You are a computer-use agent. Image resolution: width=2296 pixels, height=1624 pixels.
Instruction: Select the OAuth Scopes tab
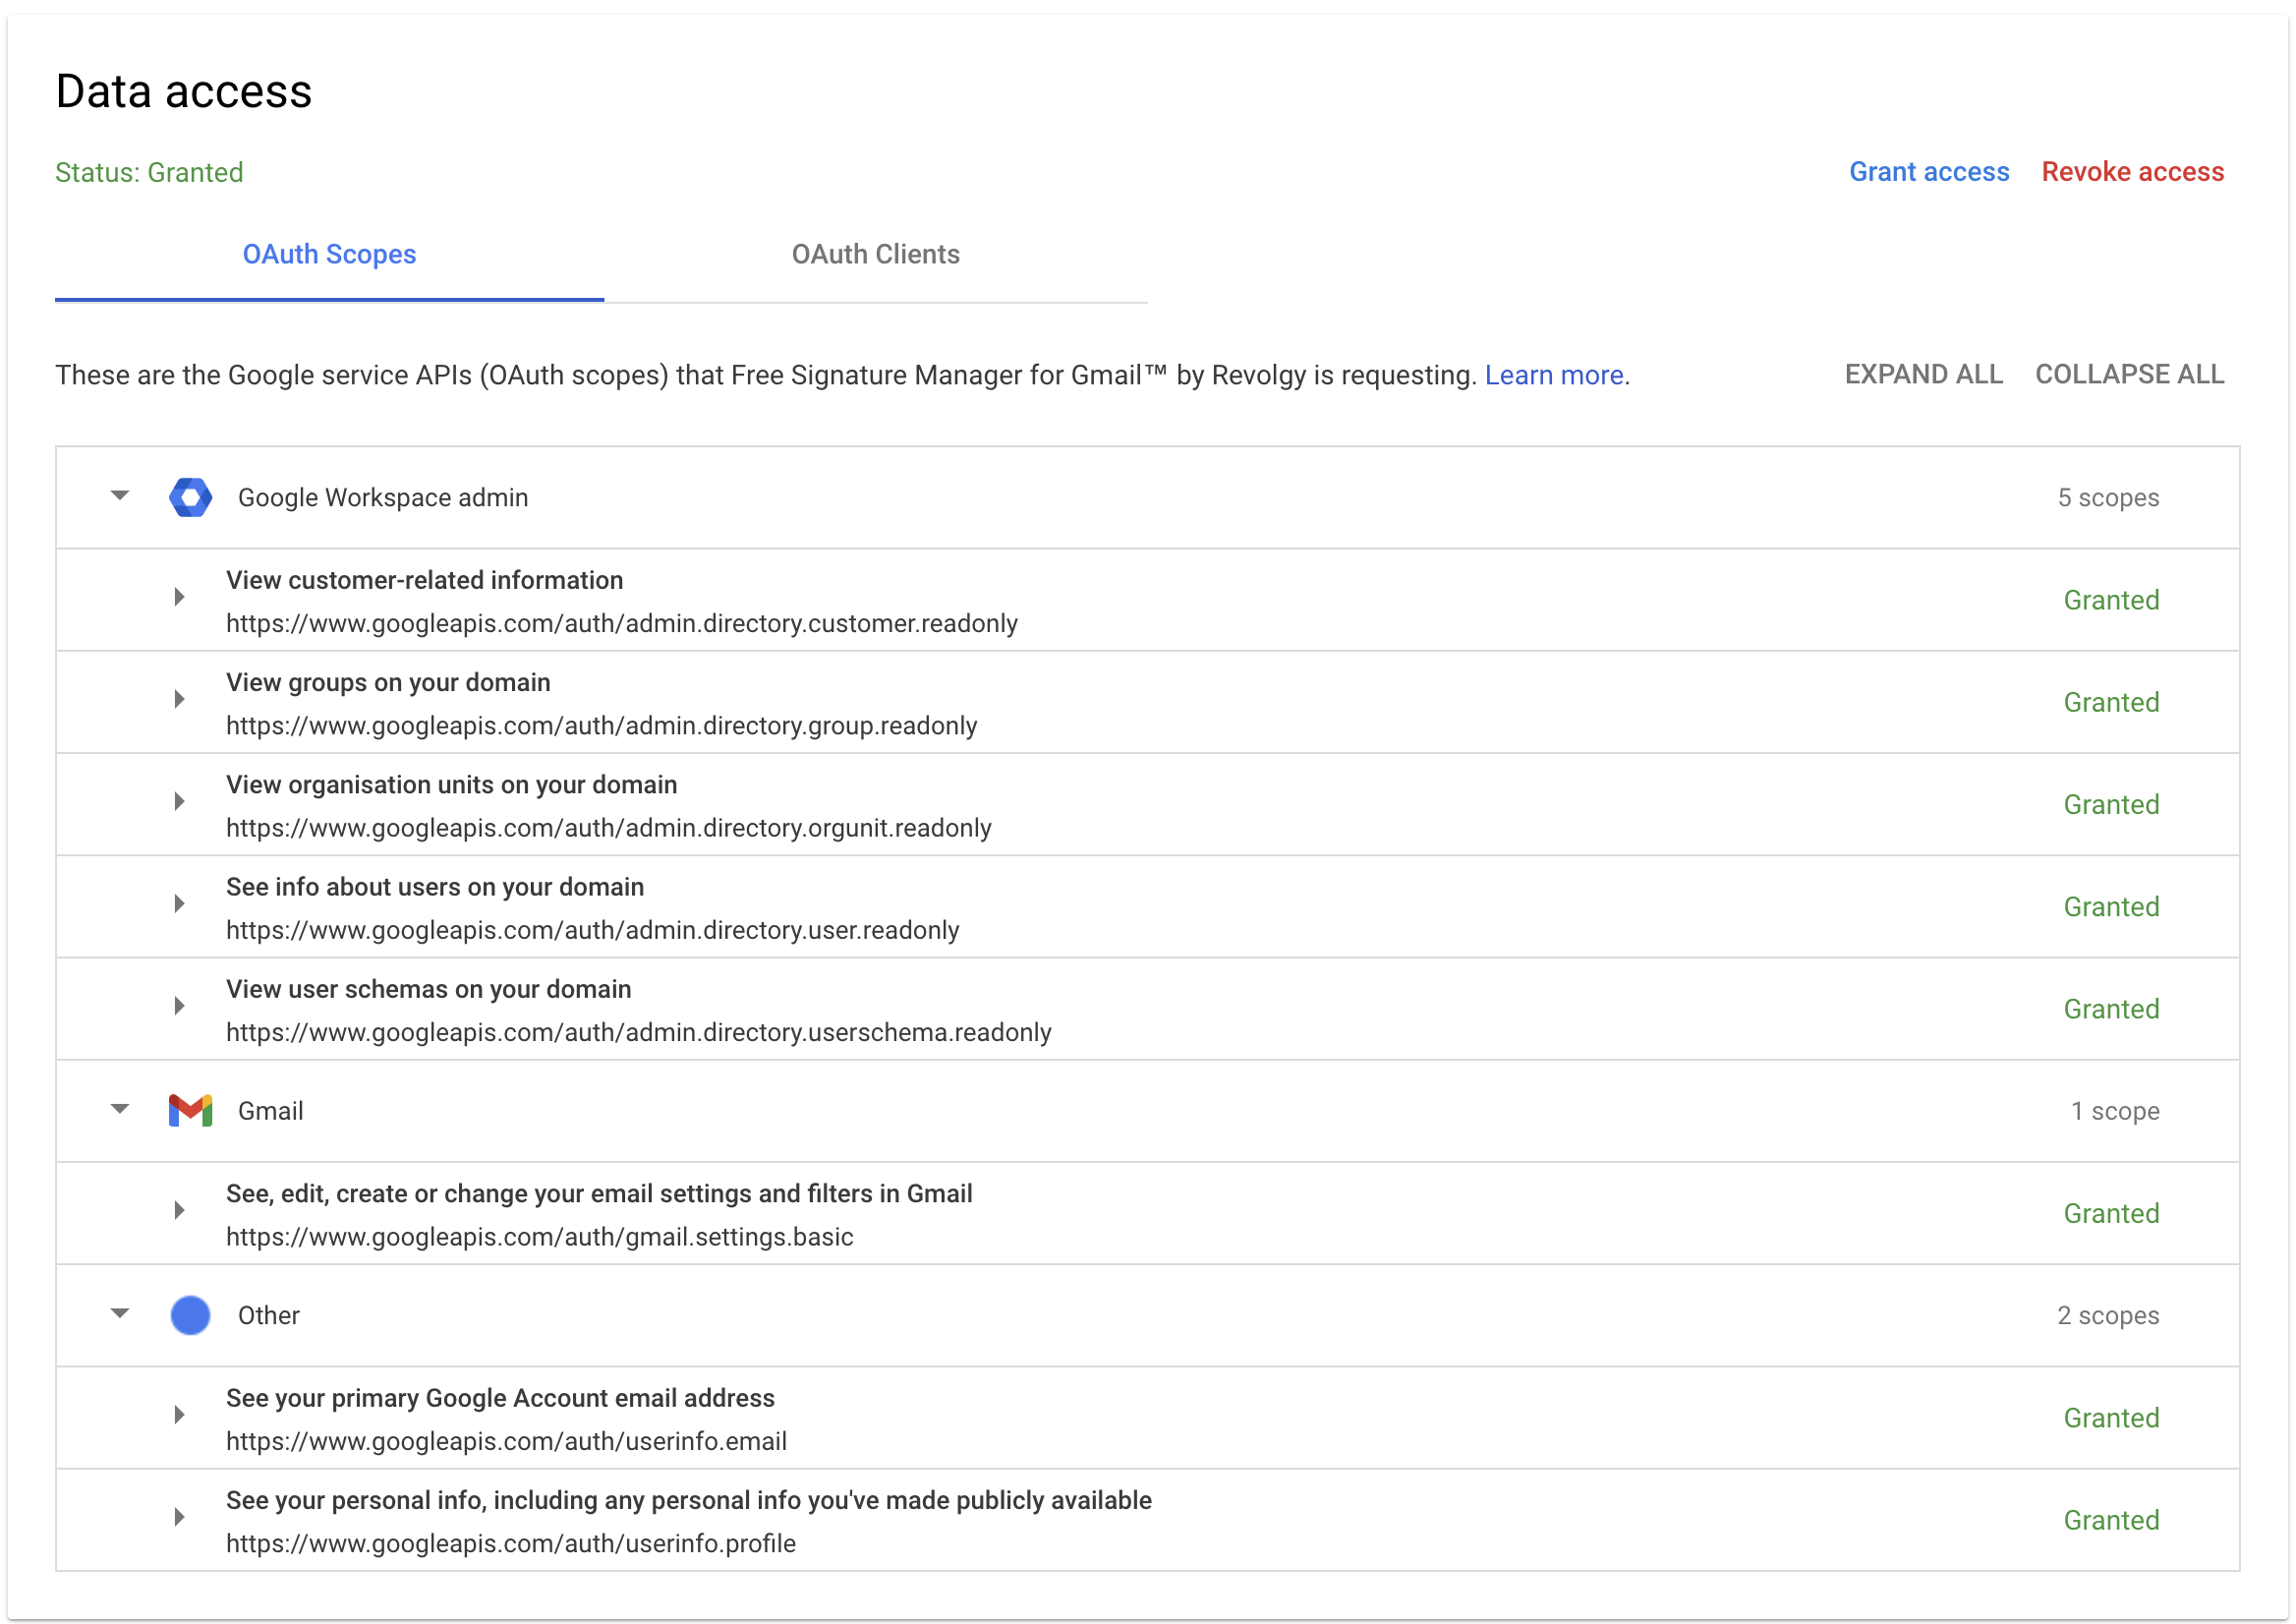(x=329, y=254)
